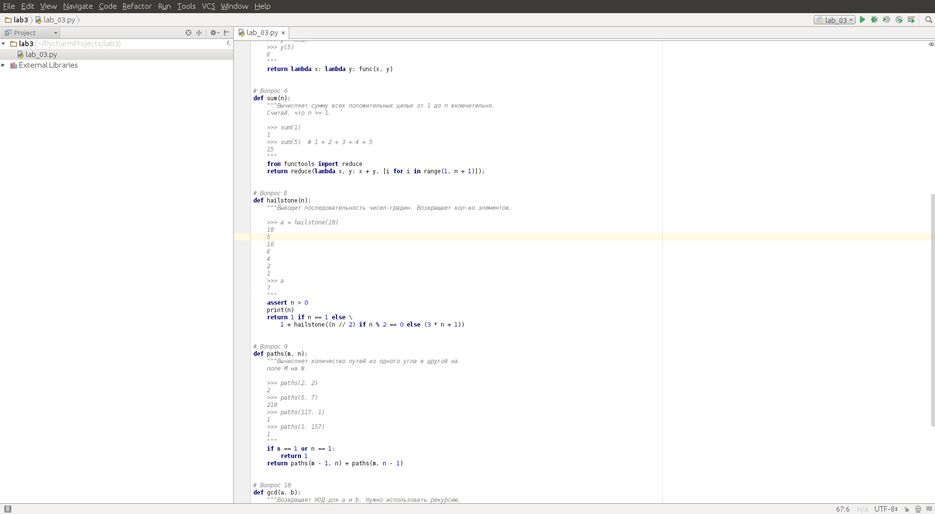
Task: Click the 'assert n > 0' line
Action: point(287,302)
